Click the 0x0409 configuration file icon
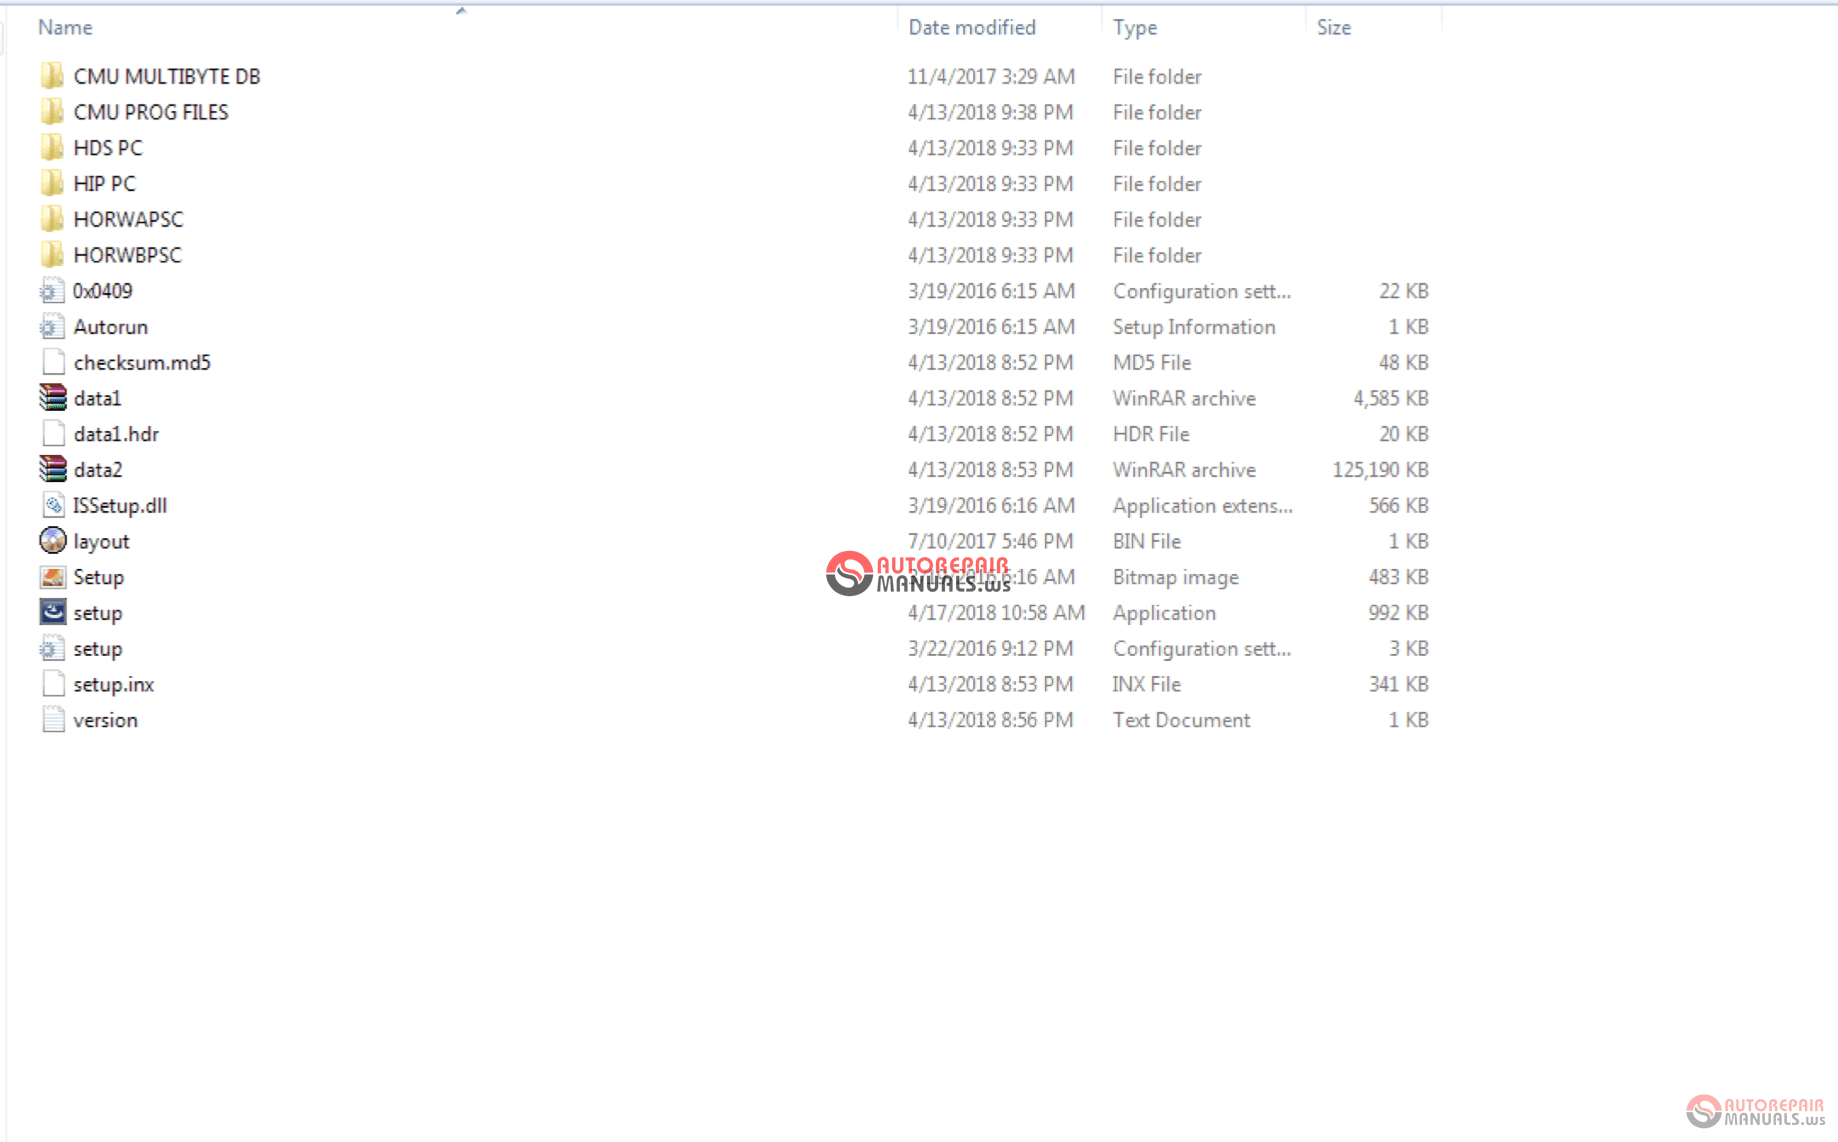The image size is (1838, 1142). click(x=52, y=291)
